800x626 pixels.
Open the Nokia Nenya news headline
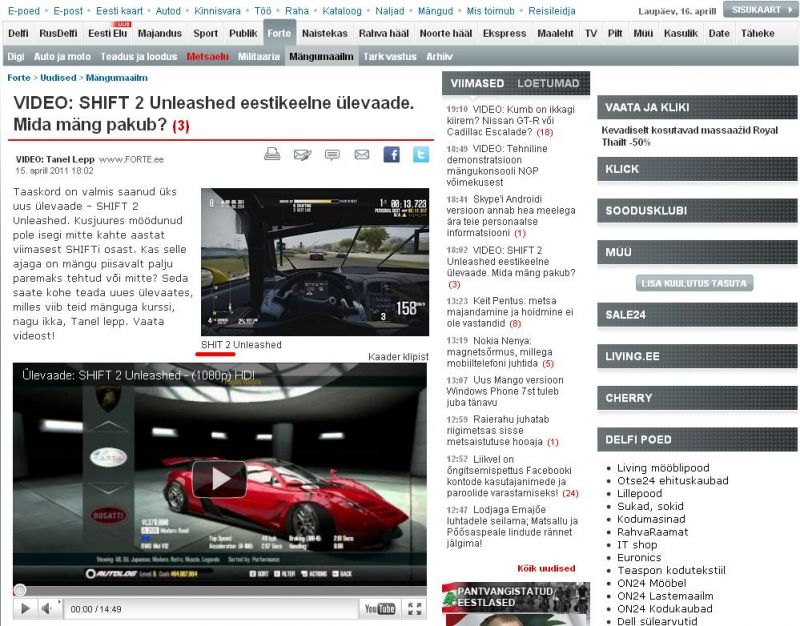499,352
